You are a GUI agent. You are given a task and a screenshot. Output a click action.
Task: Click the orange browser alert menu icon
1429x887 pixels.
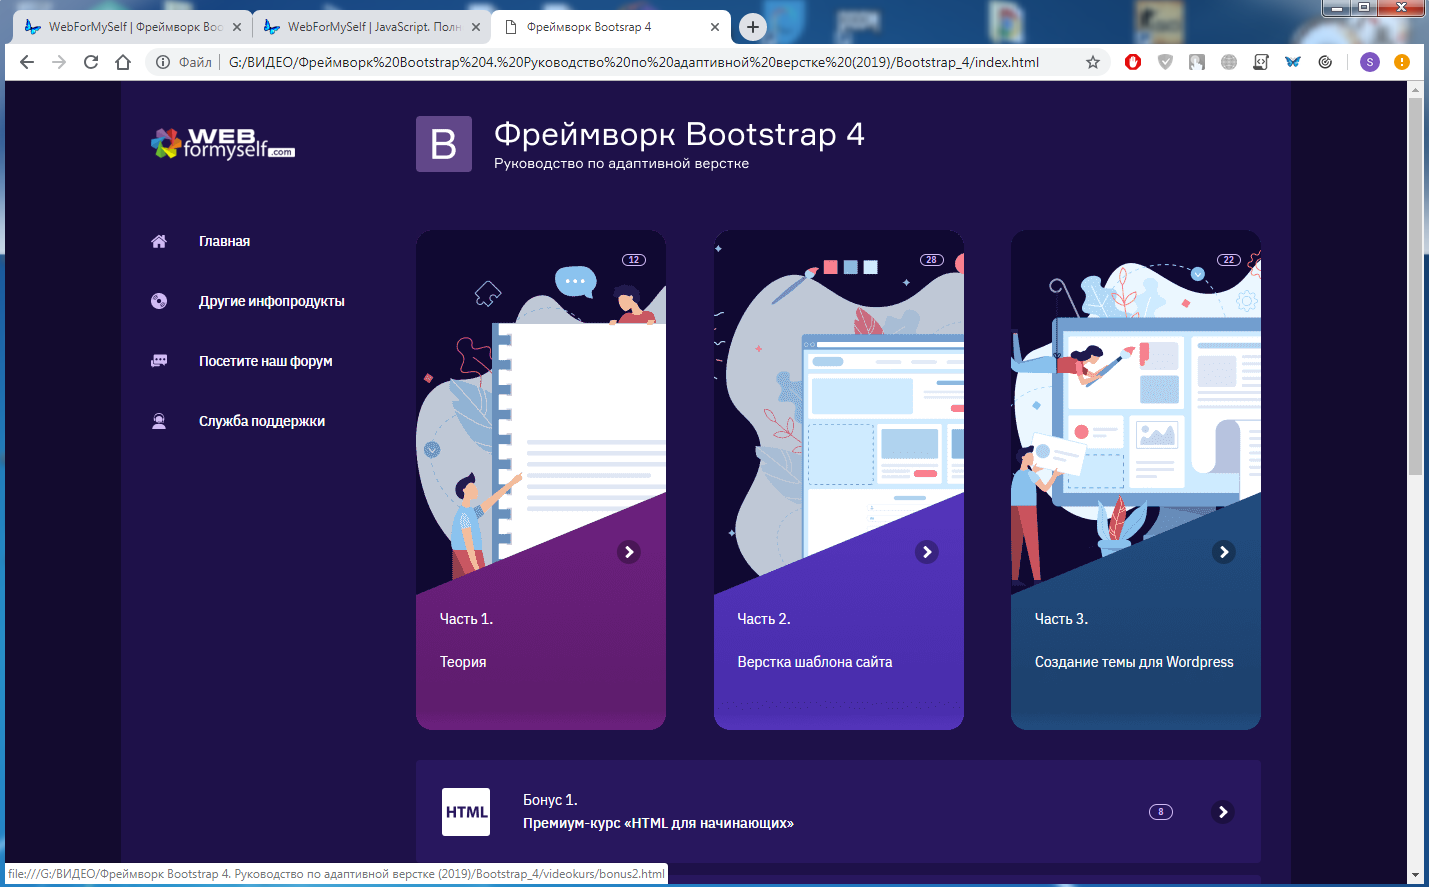pyautogui.click(x=1402, y=62)
